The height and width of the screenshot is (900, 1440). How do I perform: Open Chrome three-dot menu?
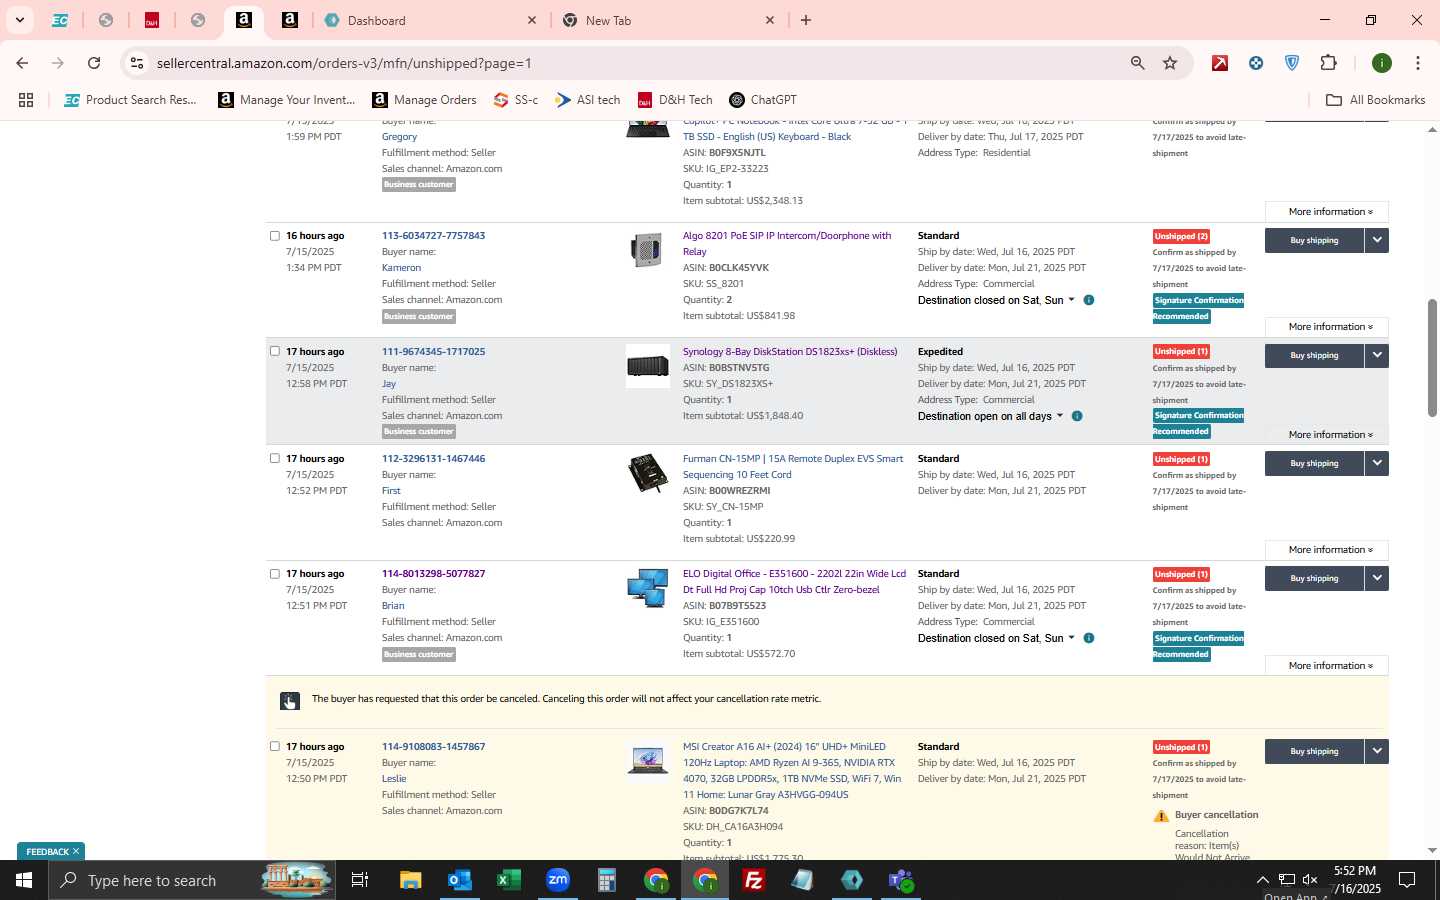[x=1417, y=63]
